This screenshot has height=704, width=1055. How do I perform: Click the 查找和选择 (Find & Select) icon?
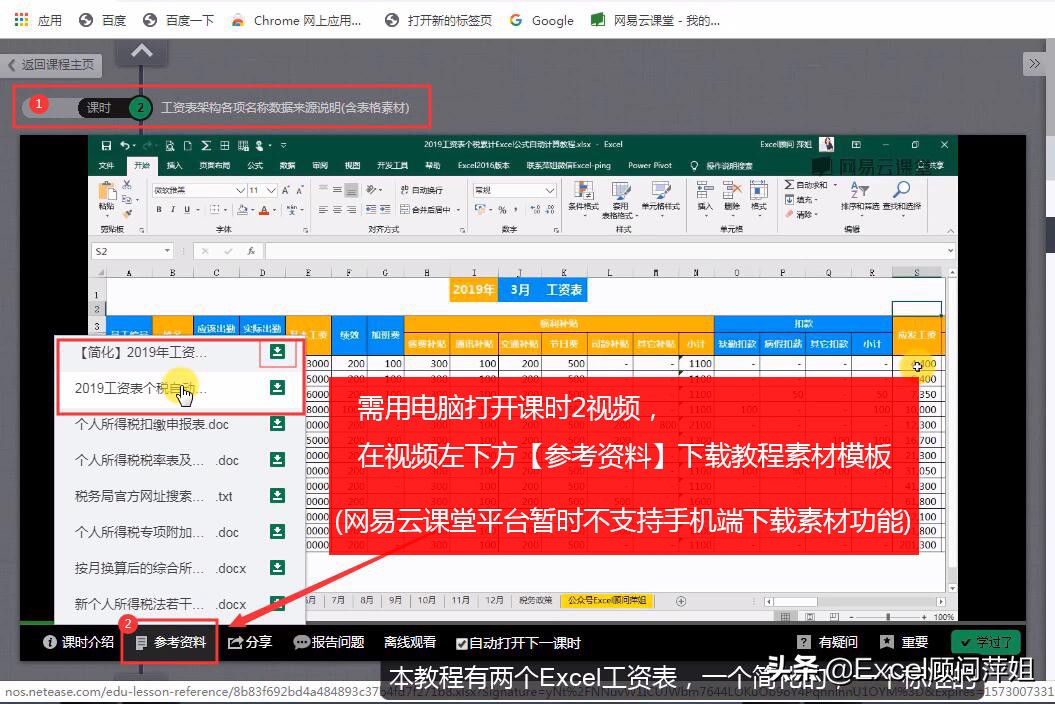902,197
